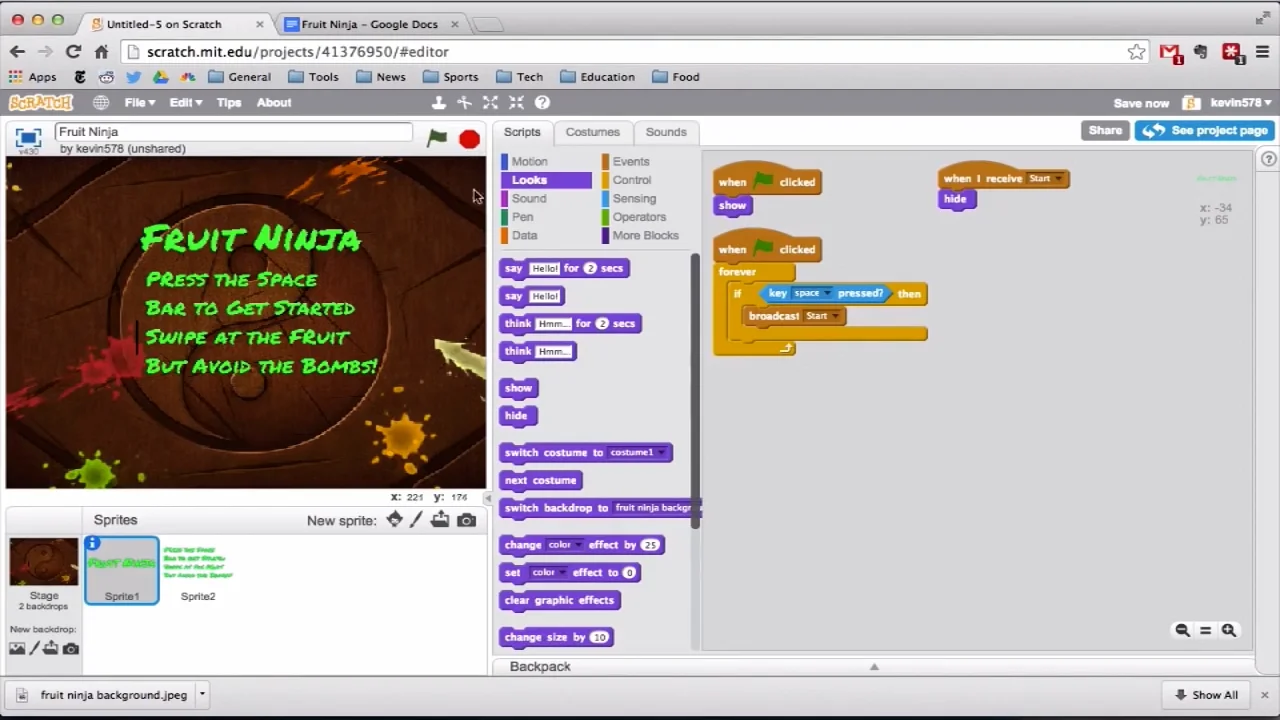Click the green flag to run project
1280x720 pixels.
click(x=437, y=138)
